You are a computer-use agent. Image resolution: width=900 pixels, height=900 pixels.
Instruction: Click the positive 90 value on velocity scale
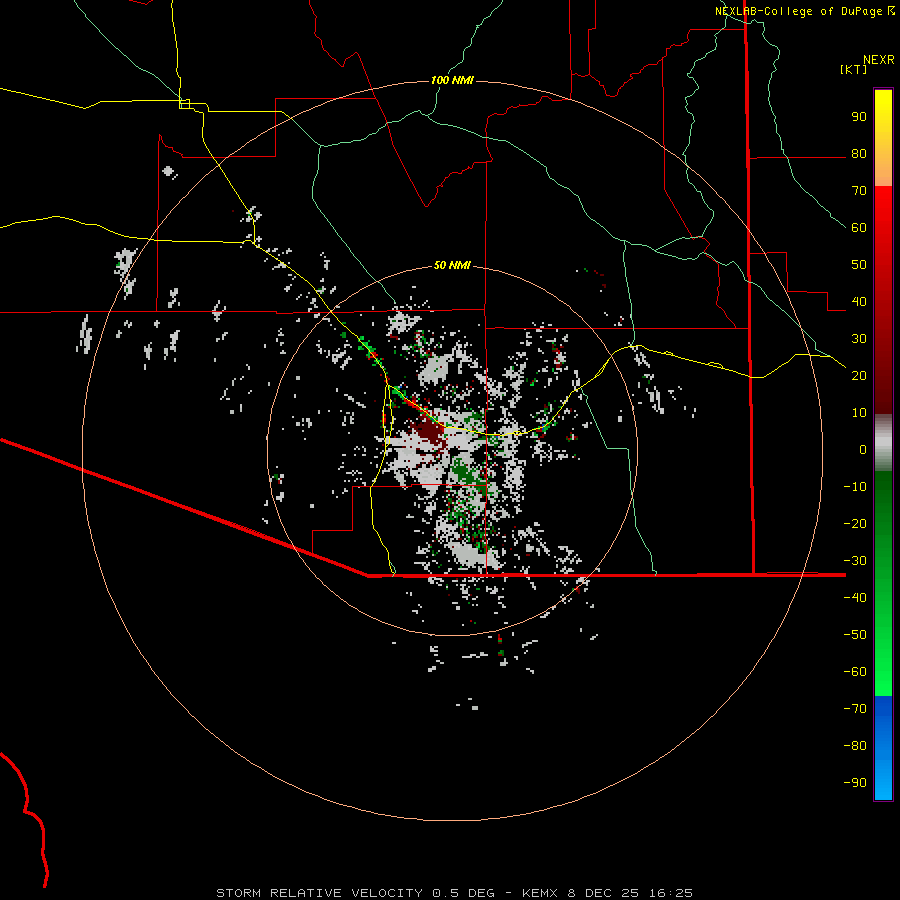pos(859,117)
